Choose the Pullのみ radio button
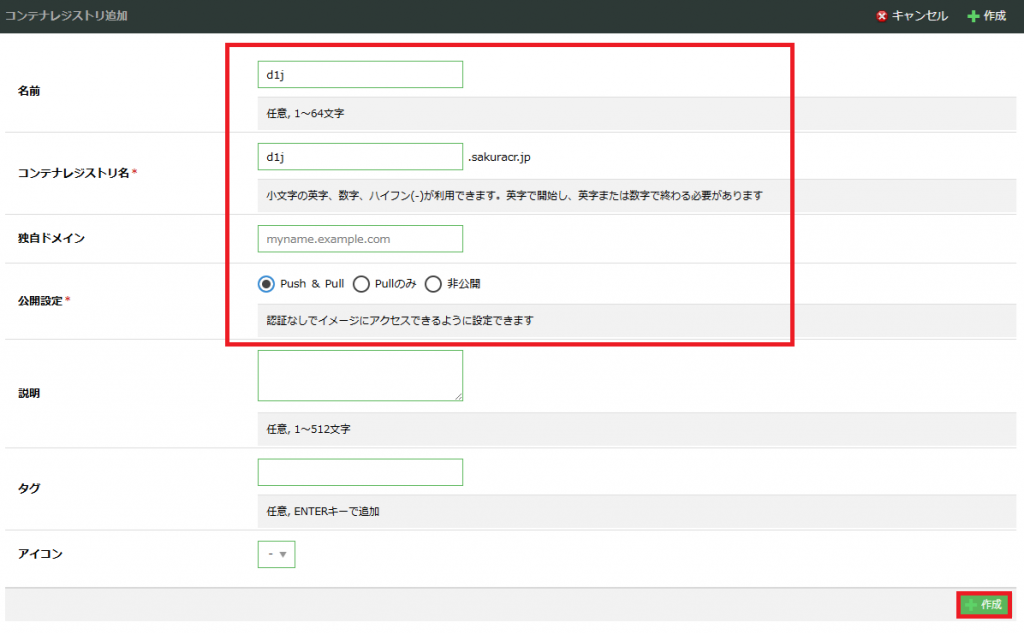This screenshot has width=1024, height=634. 362,284
